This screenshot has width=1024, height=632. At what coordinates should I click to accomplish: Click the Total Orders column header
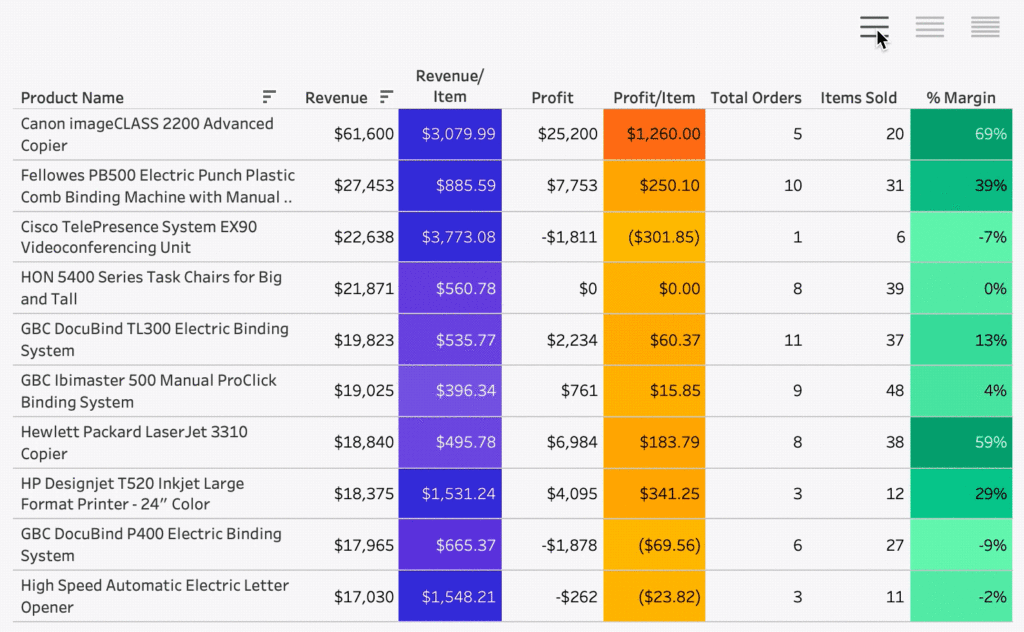point(756,98)
